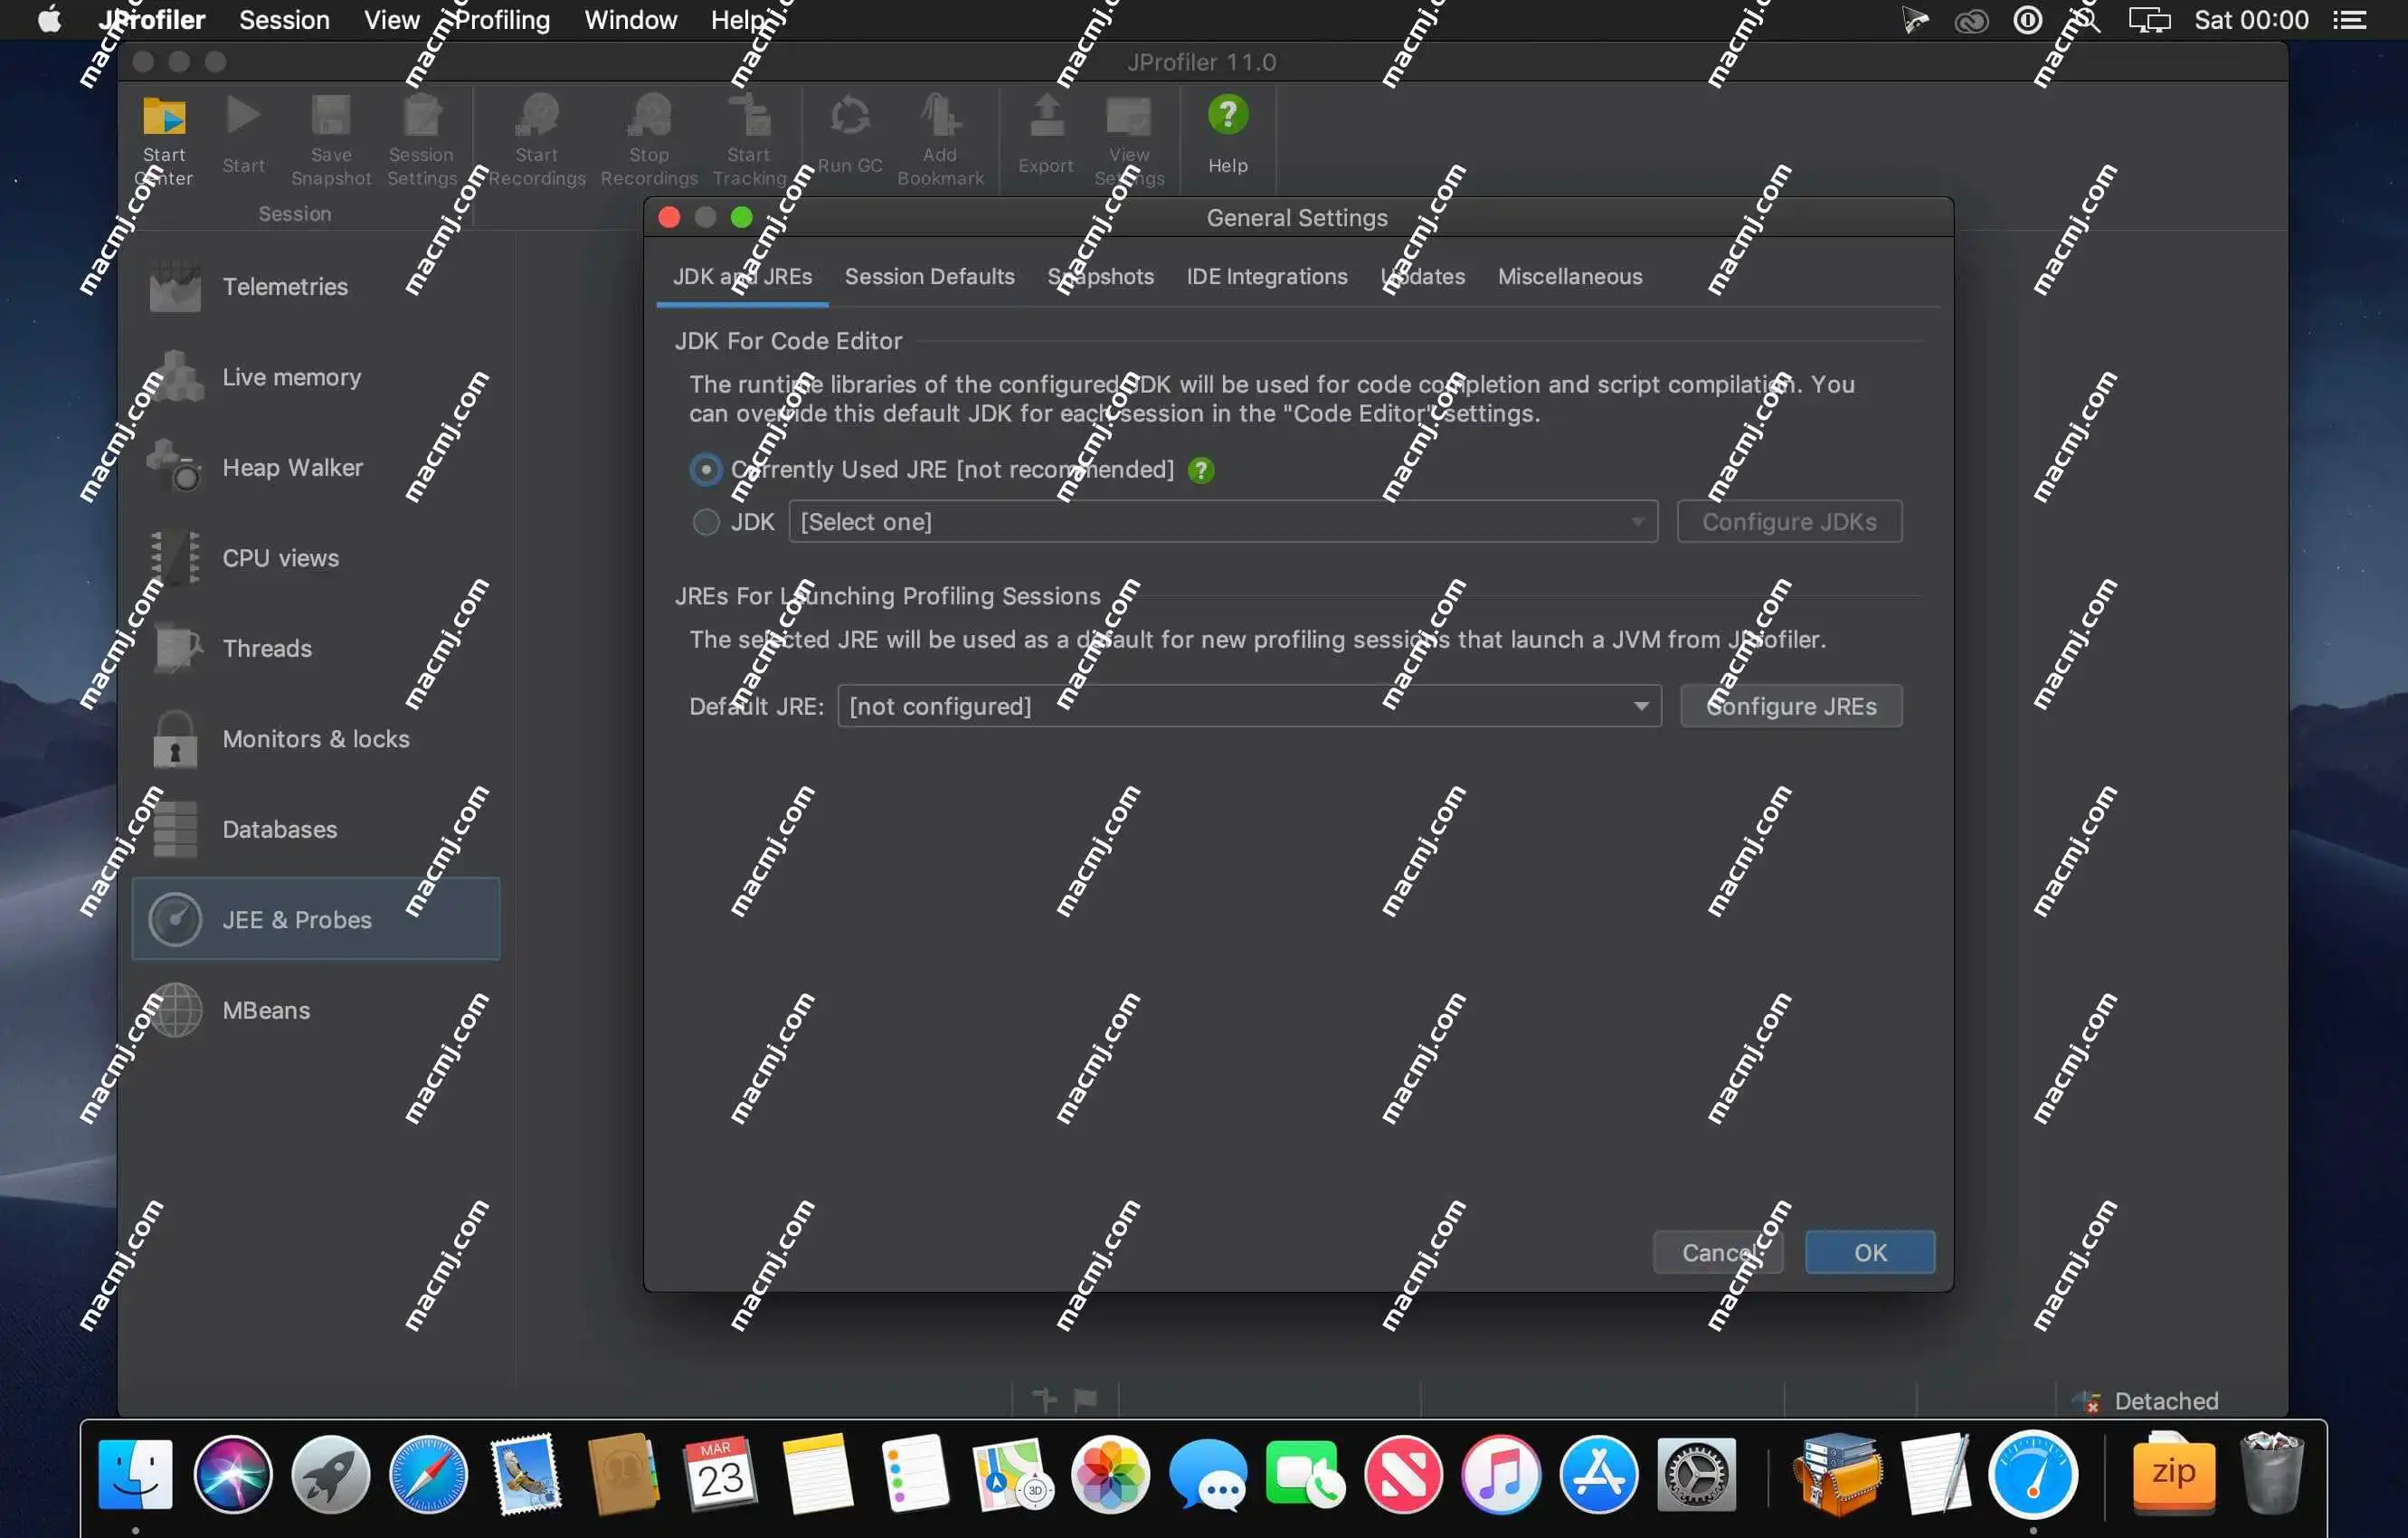This screenshot has height=1538, width=2408.
Task: Click the Detached status icon
Action: coord(2088,1402)
